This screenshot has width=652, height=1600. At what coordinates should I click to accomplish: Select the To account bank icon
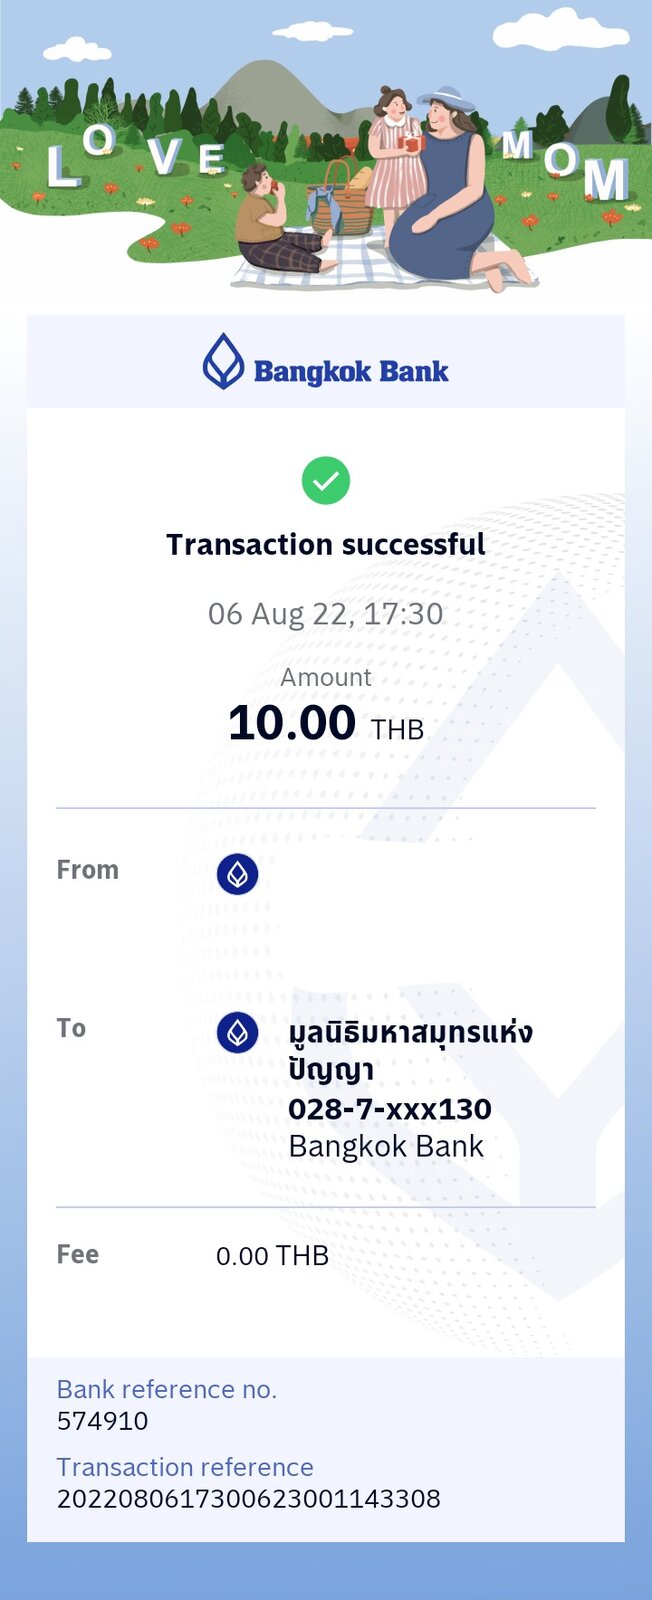[x=237, y=1032]
